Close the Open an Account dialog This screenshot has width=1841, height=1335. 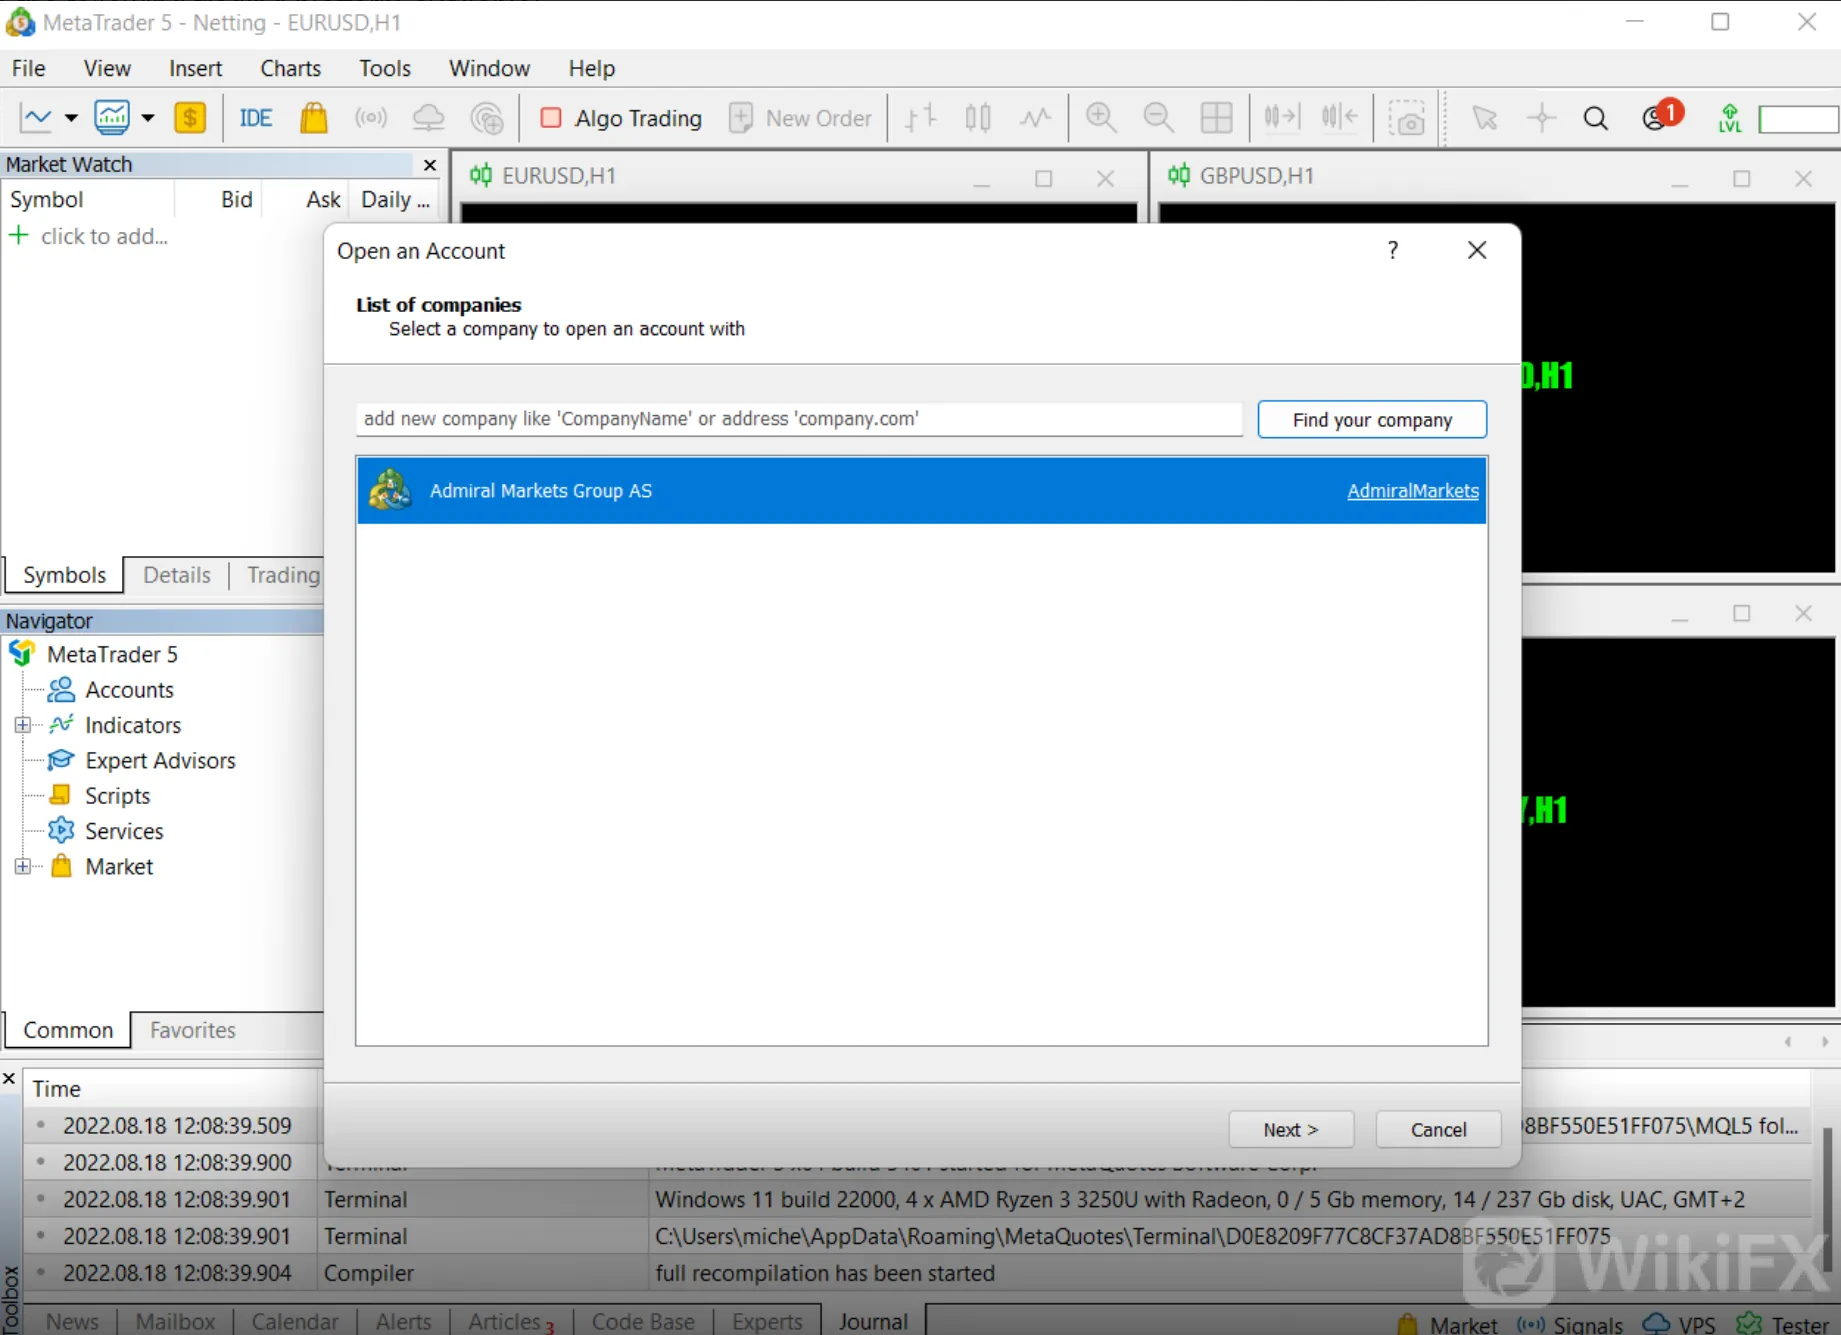tap(1477, 250)
